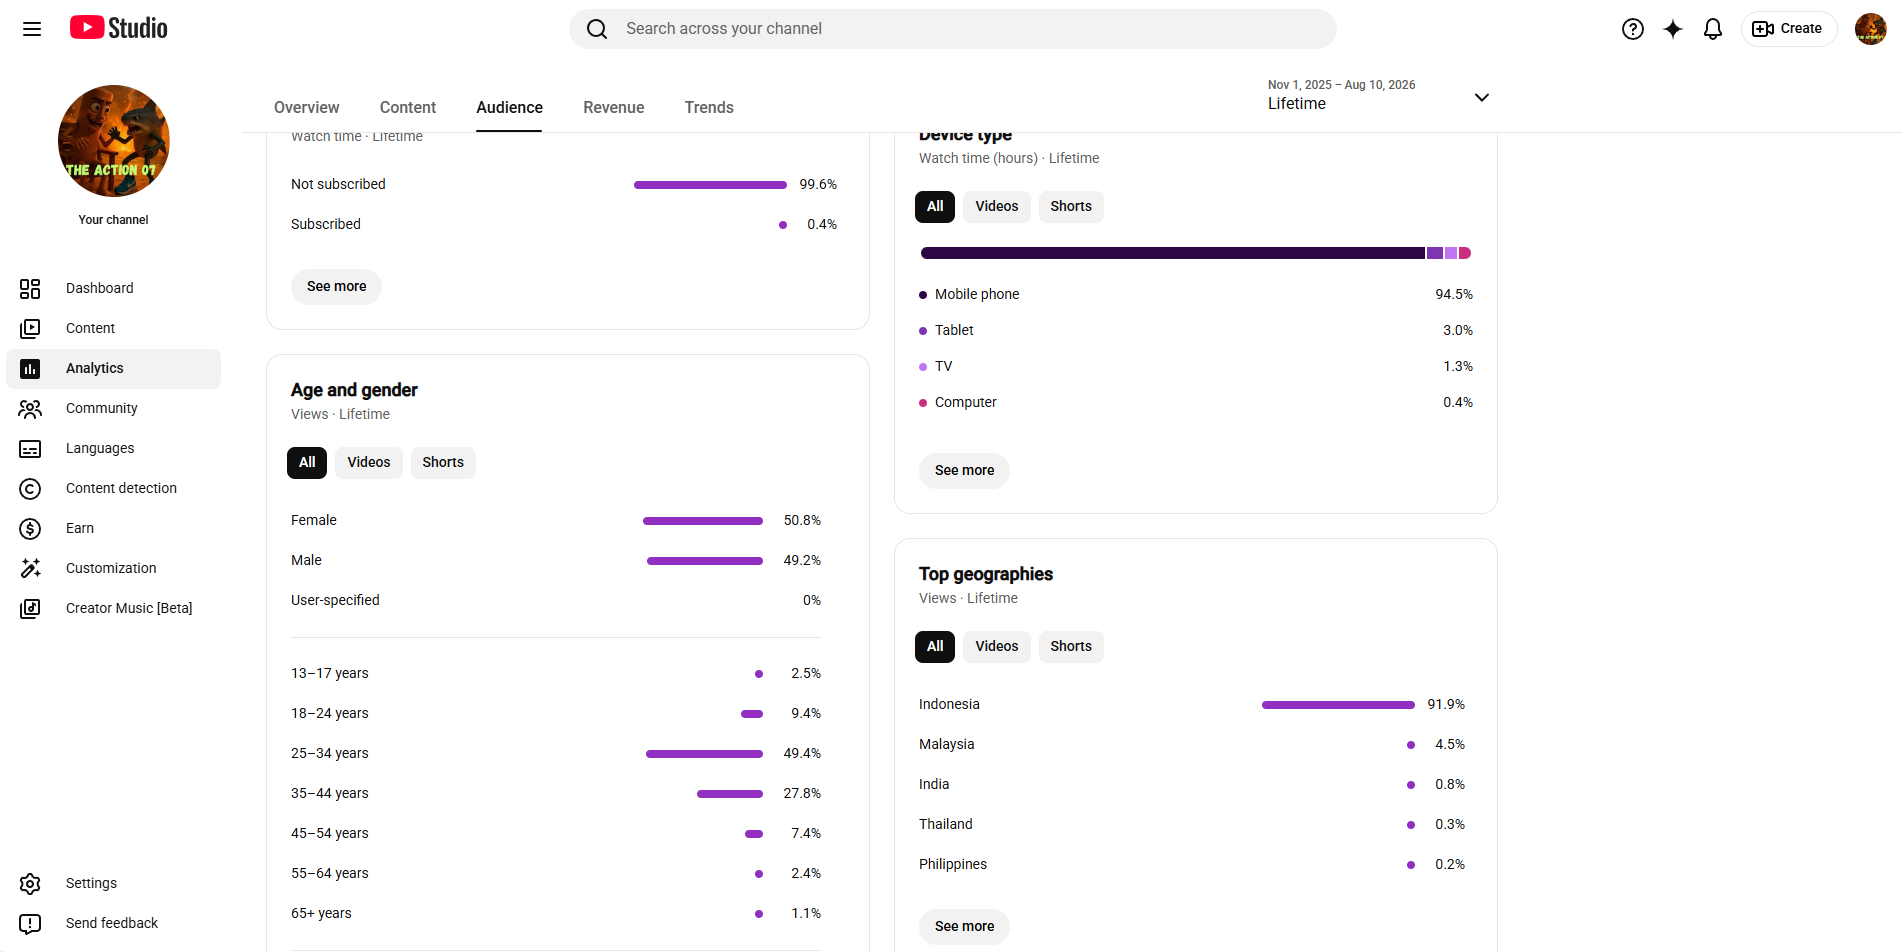Viewport: 1902px width, 952px height.
Task: Open the Ask Studio sparkle icon
Action: [1673, 29]
